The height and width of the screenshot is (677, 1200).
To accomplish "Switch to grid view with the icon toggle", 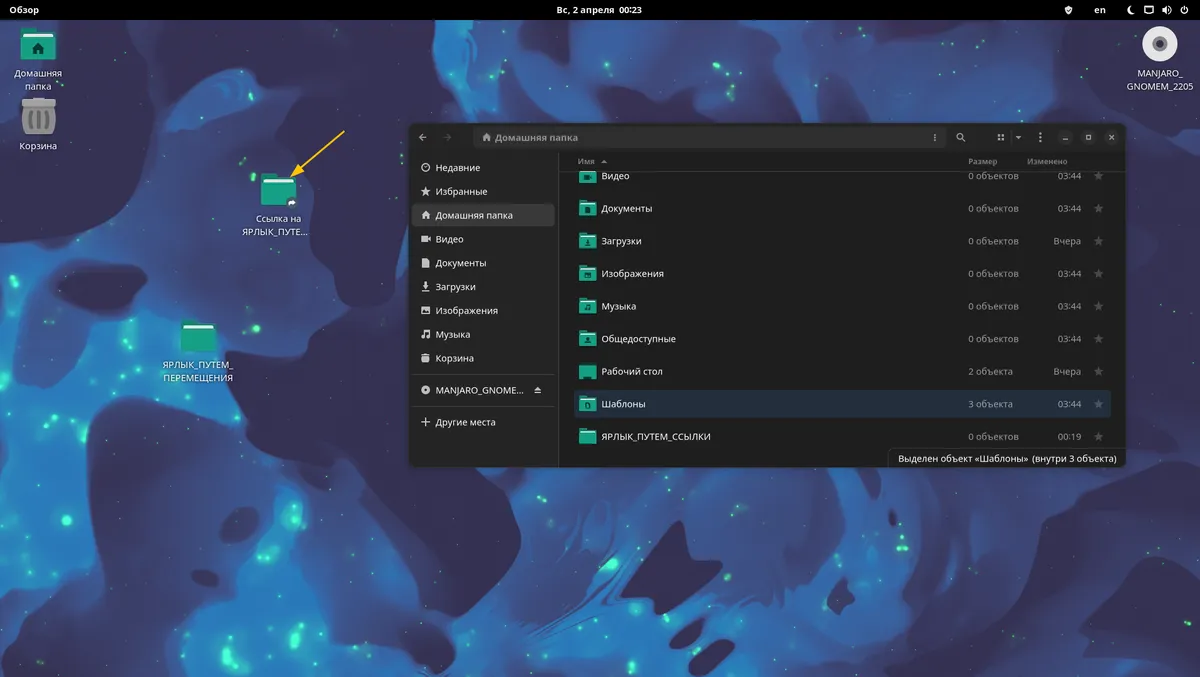I will click(1000, 137).
